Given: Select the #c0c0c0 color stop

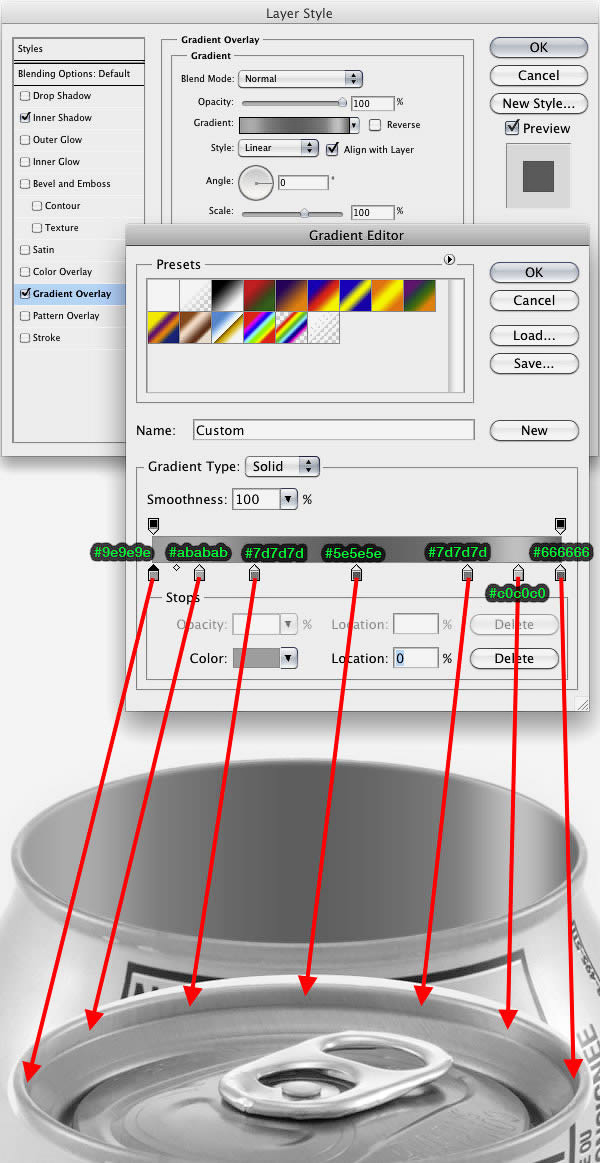Looking at the screenshot, I should coord(518,573).
